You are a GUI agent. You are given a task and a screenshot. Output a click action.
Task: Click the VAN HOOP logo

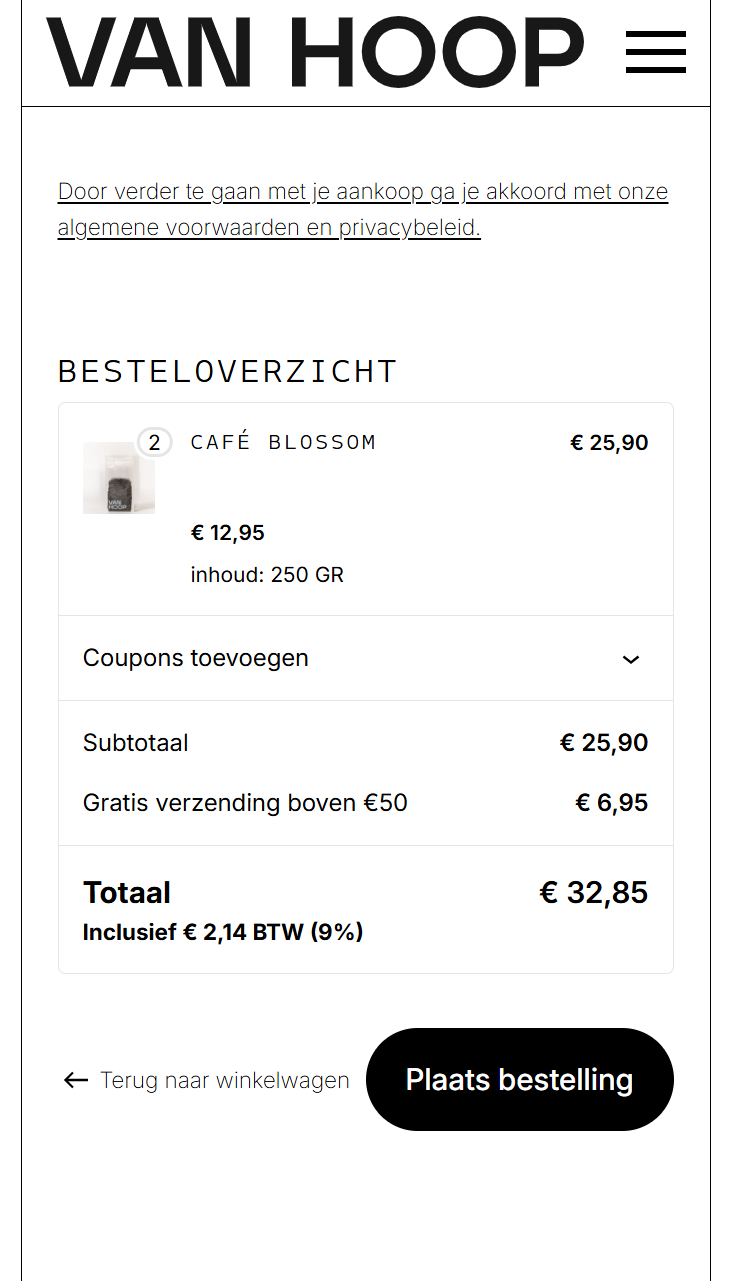point(315,52)
